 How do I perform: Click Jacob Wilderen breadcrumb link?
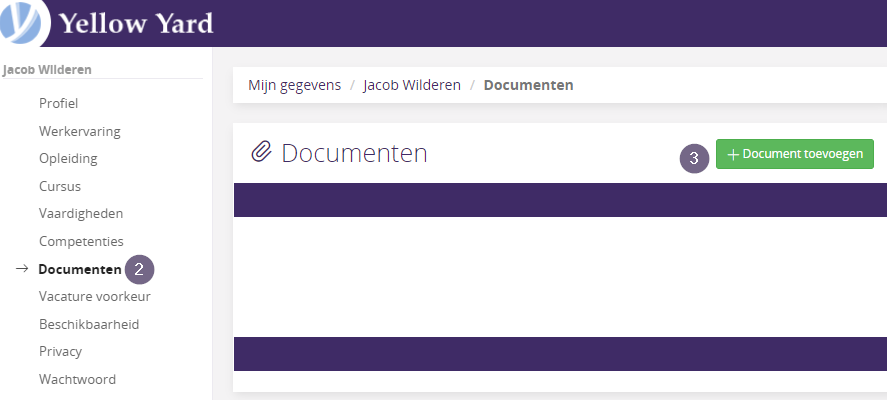pos(412,85)
